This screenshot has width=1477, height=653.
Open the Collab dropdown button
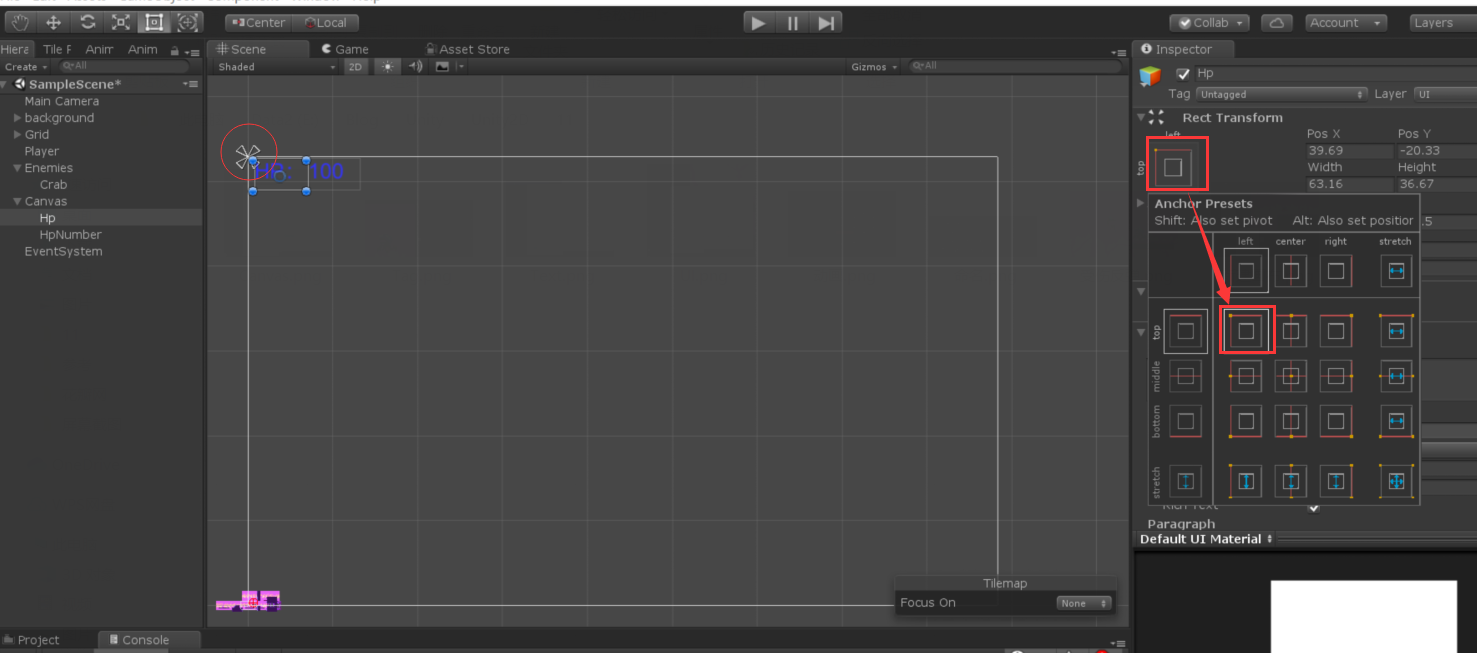pos(1208,22)
